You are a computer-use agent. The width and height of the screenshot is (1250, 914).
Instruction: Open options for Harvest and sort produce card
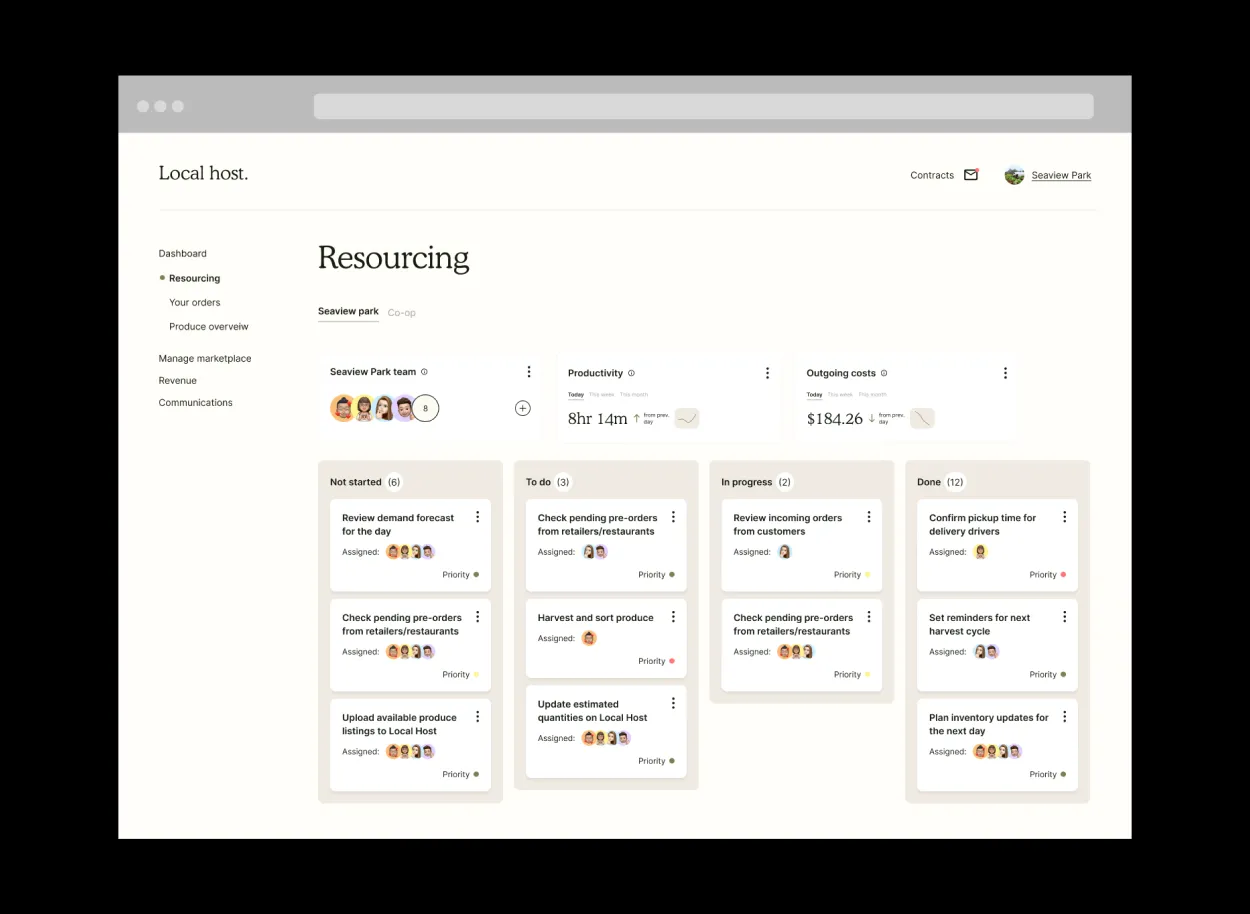673,617
